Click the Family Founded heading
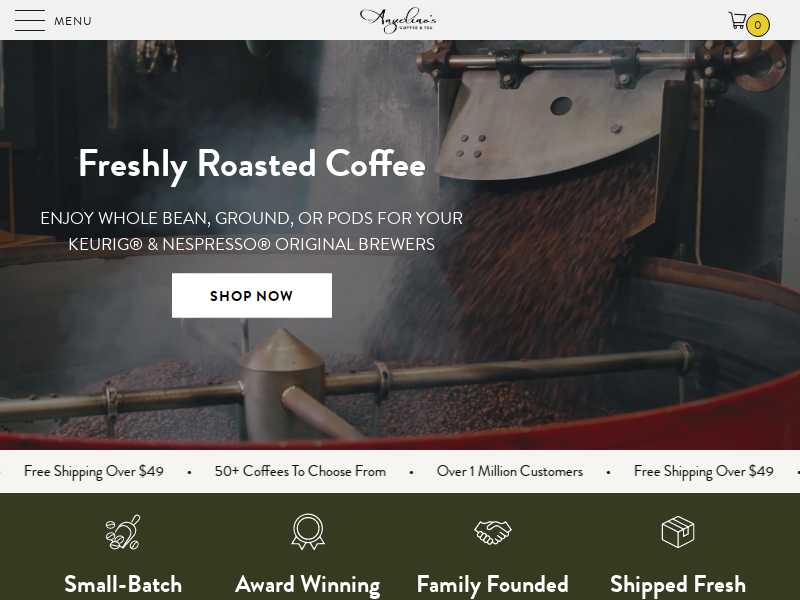Viewport: 800px width, 600px height. pos(492,584)
